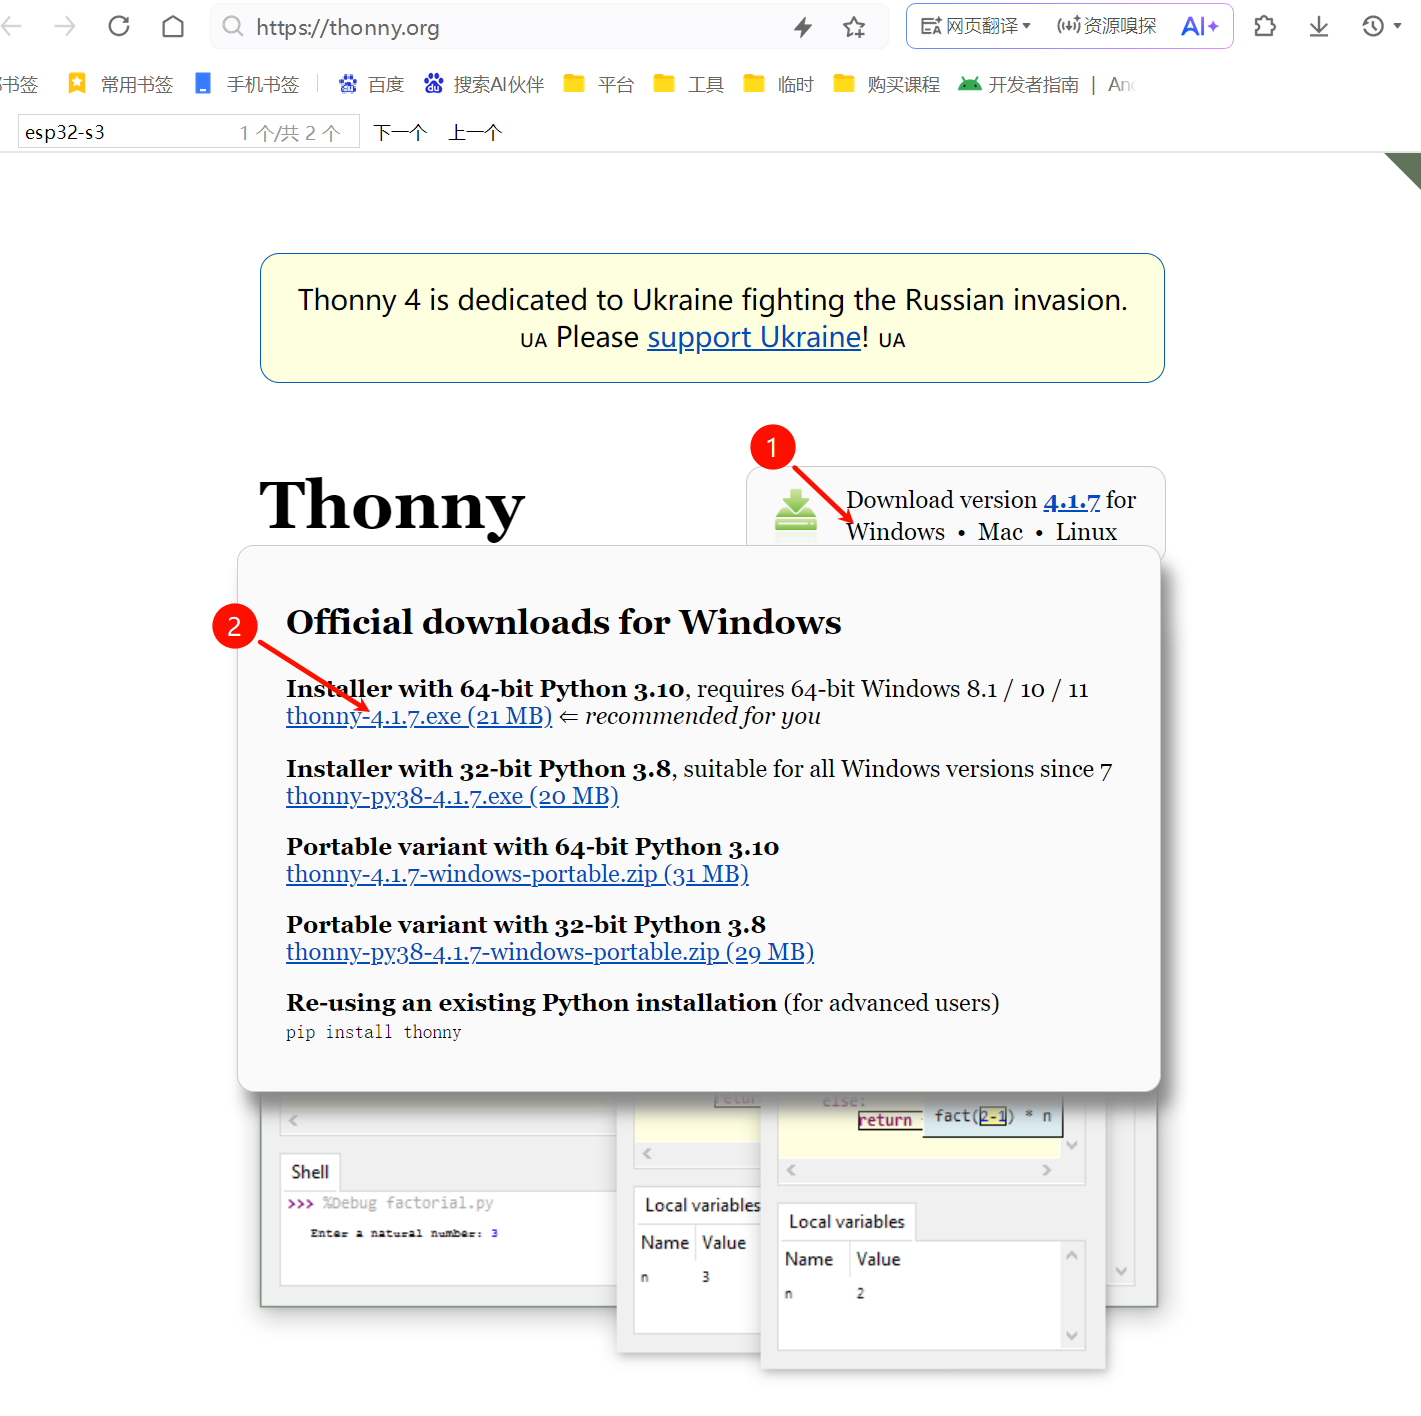Reload the page with the refresh icon
The image size is (1421, 1416).
(119, 26)
